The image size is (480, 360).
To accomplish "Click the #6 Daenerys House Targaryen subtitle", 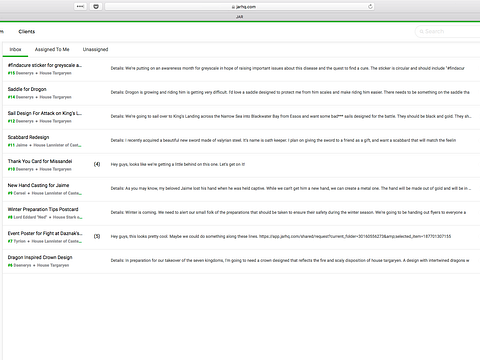I will [x=38, y=265].
